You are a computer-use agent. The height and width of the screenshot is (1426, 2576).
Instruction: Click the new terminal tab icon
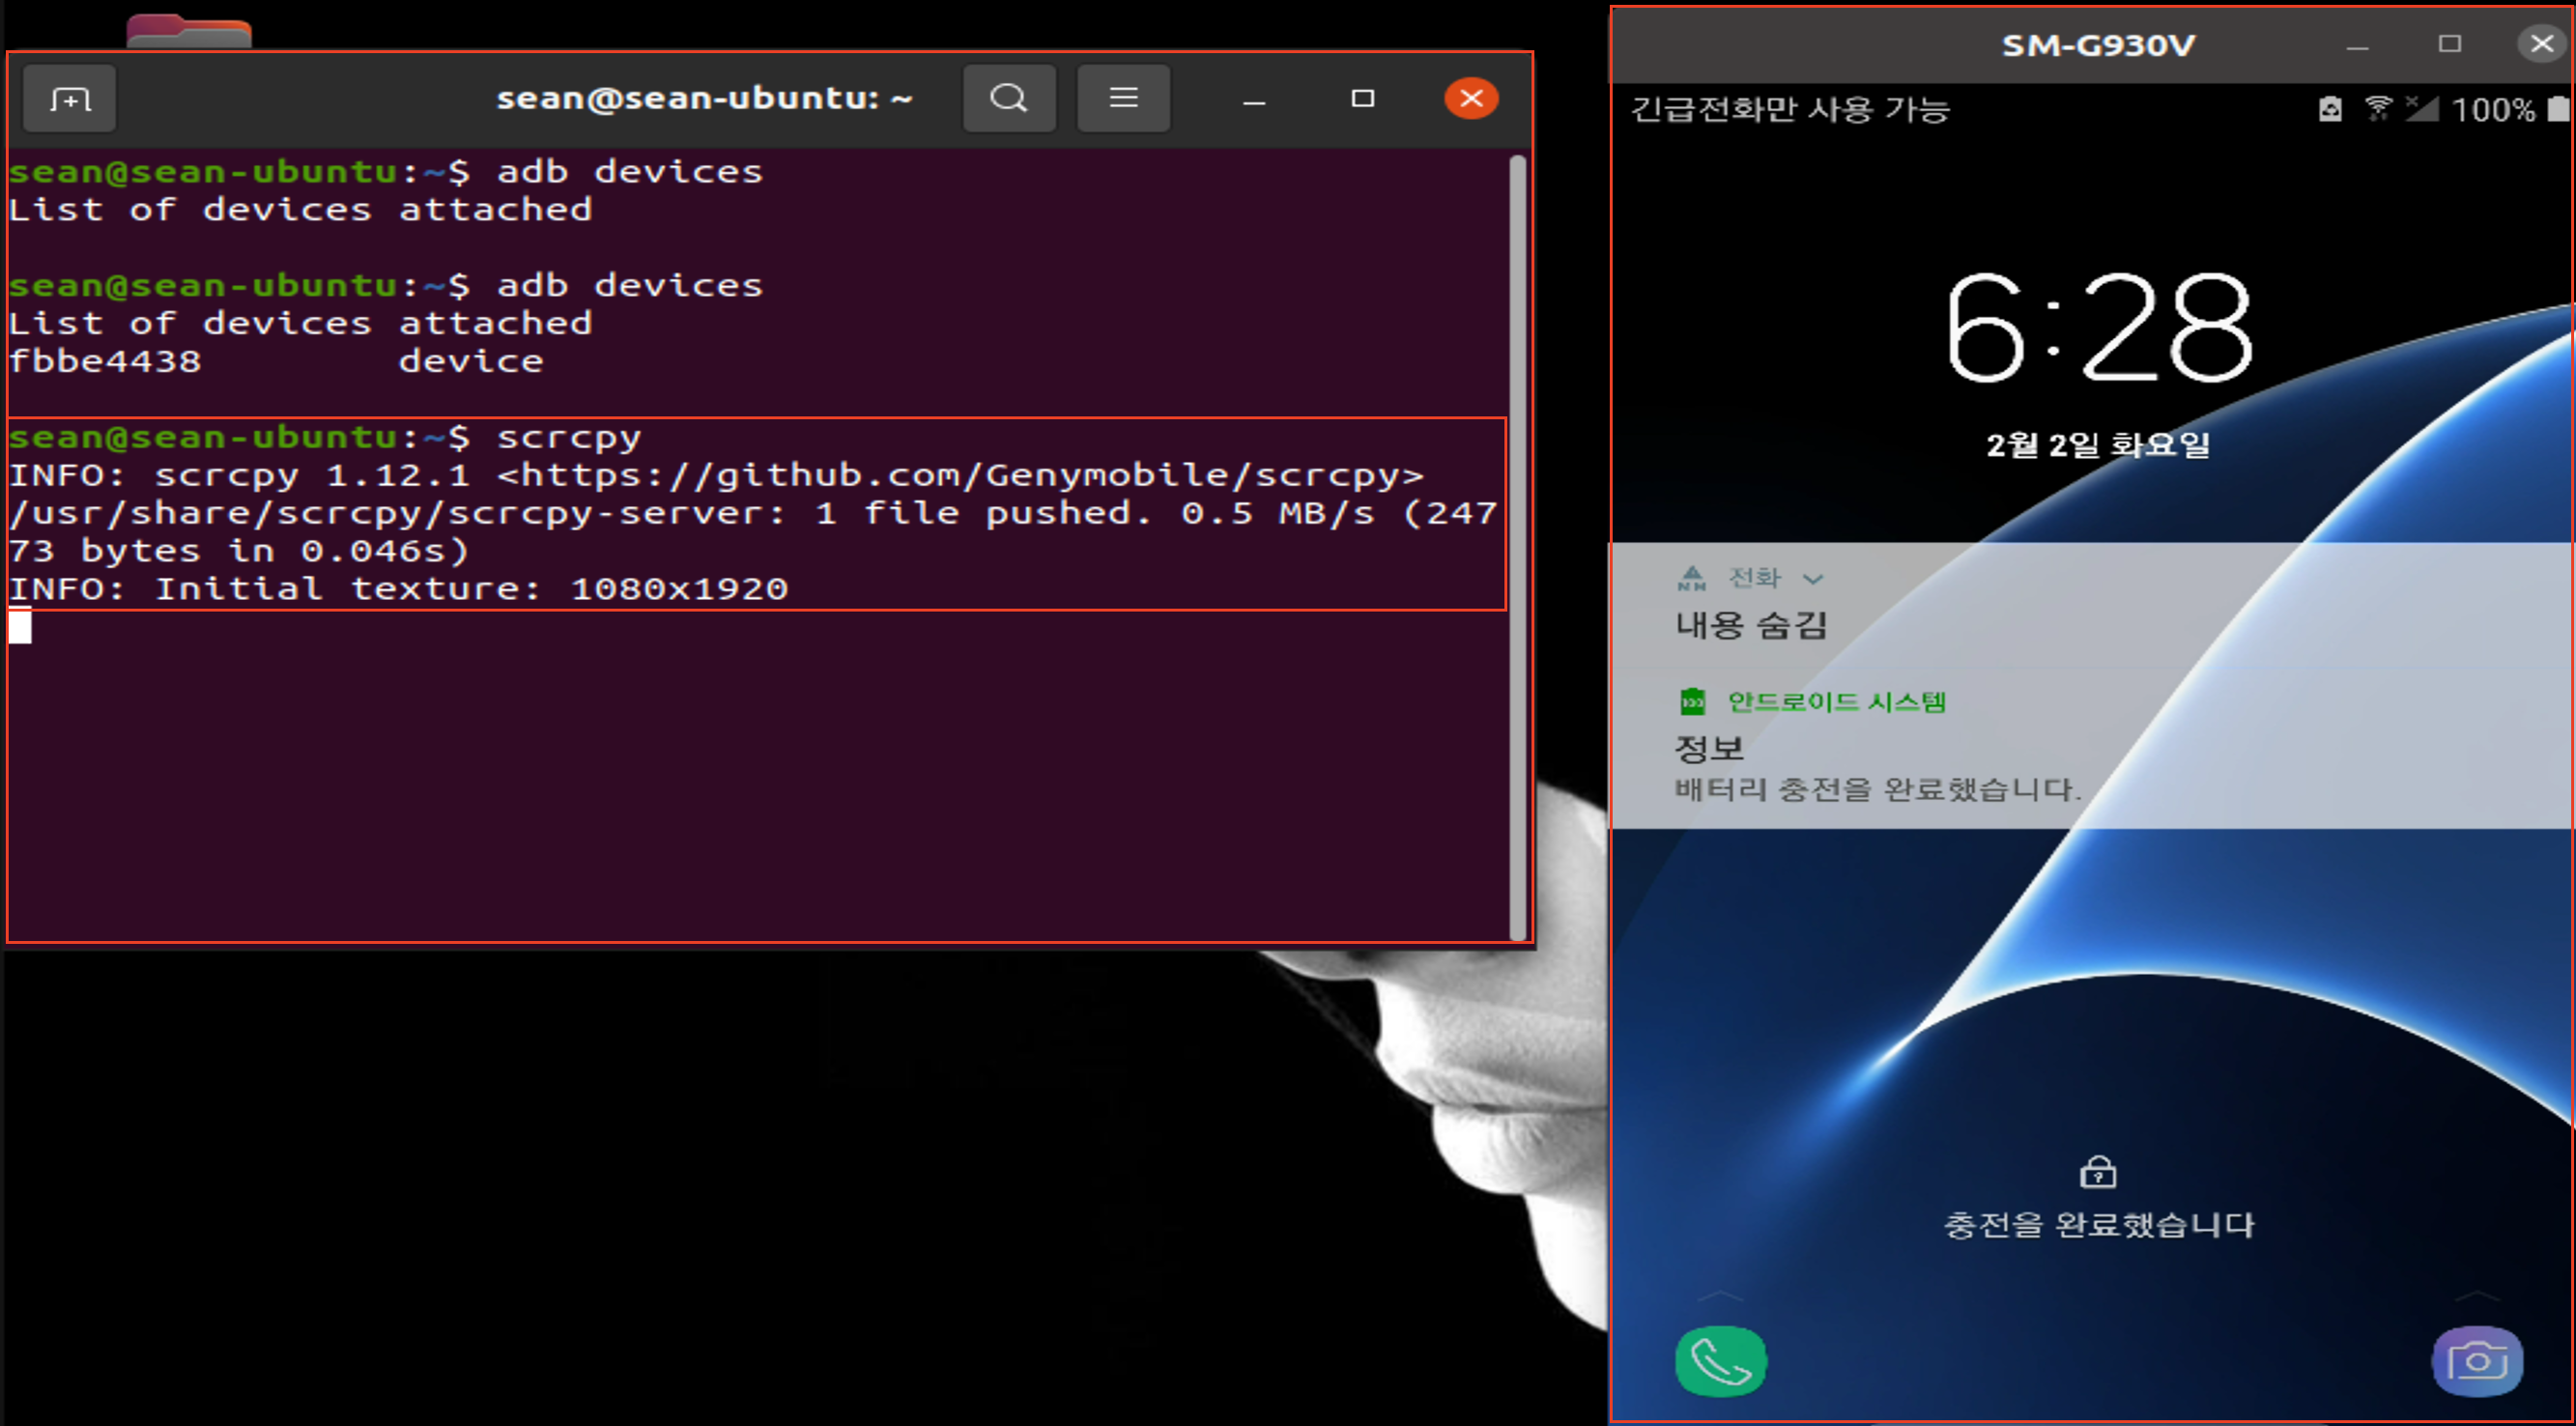click(70, 99)
